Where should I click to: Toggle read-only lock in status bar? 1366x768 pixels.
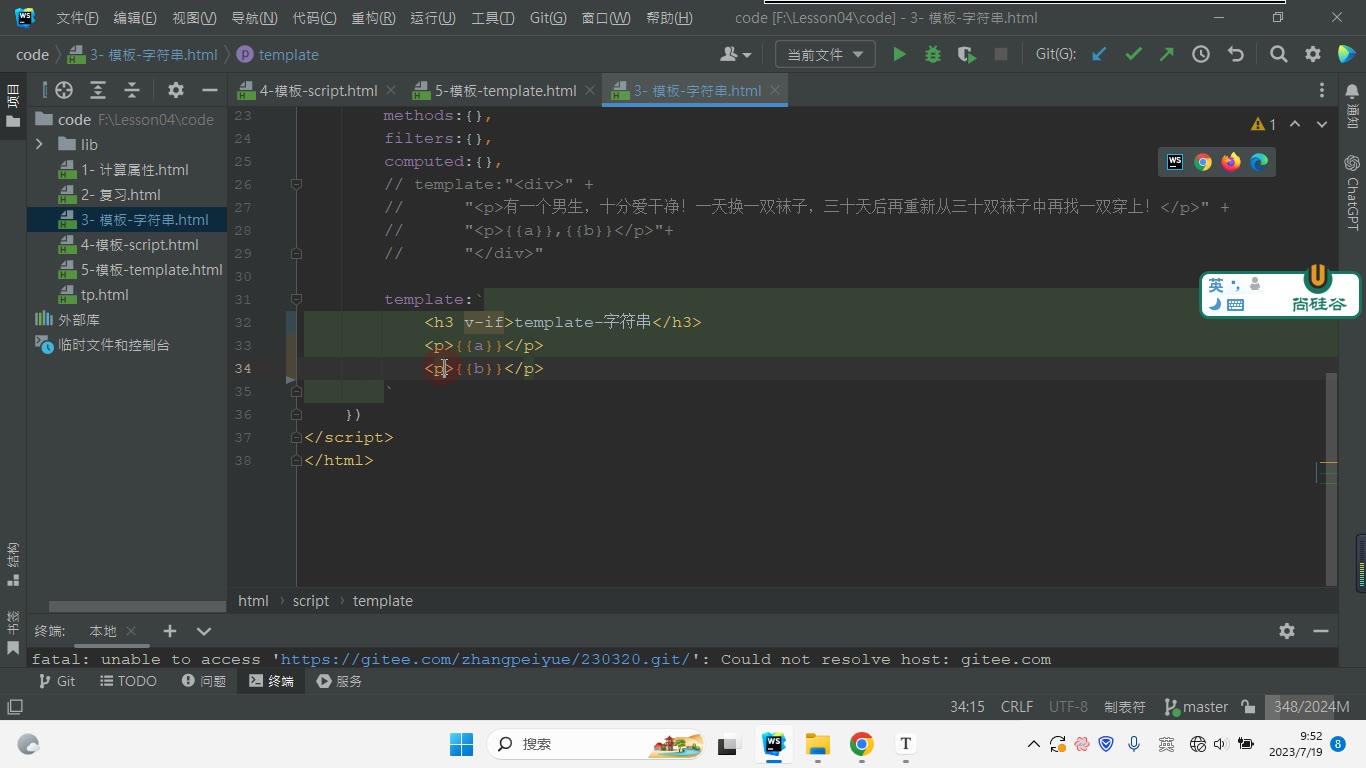tap(1248, 707)
